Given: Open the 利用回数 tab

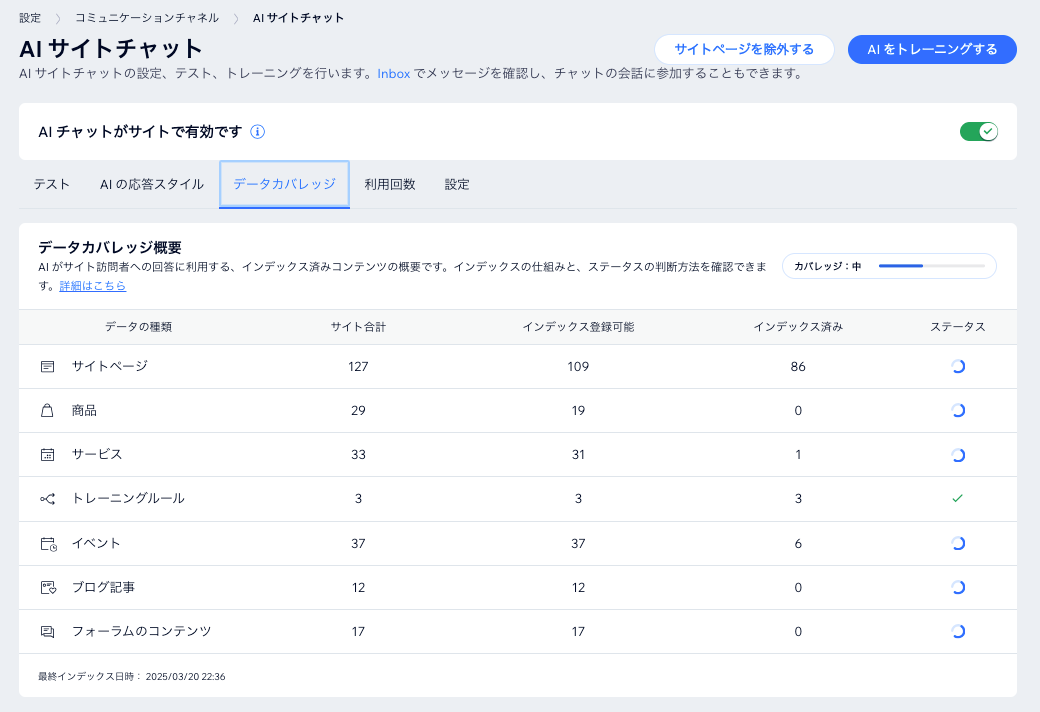Looking at the screenshot, I should (389, 184).
